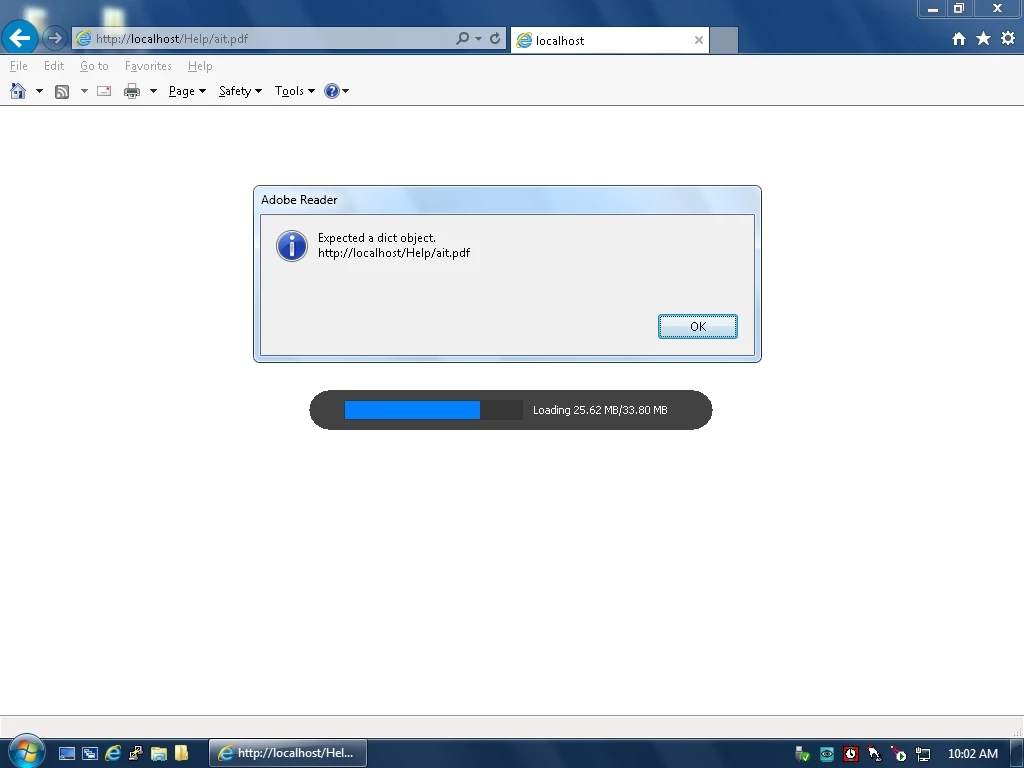The width and height of the screenshot is (1024, 768).
Task: Click the Print icon
Action: pyautogui.click(x=132, y=91)
